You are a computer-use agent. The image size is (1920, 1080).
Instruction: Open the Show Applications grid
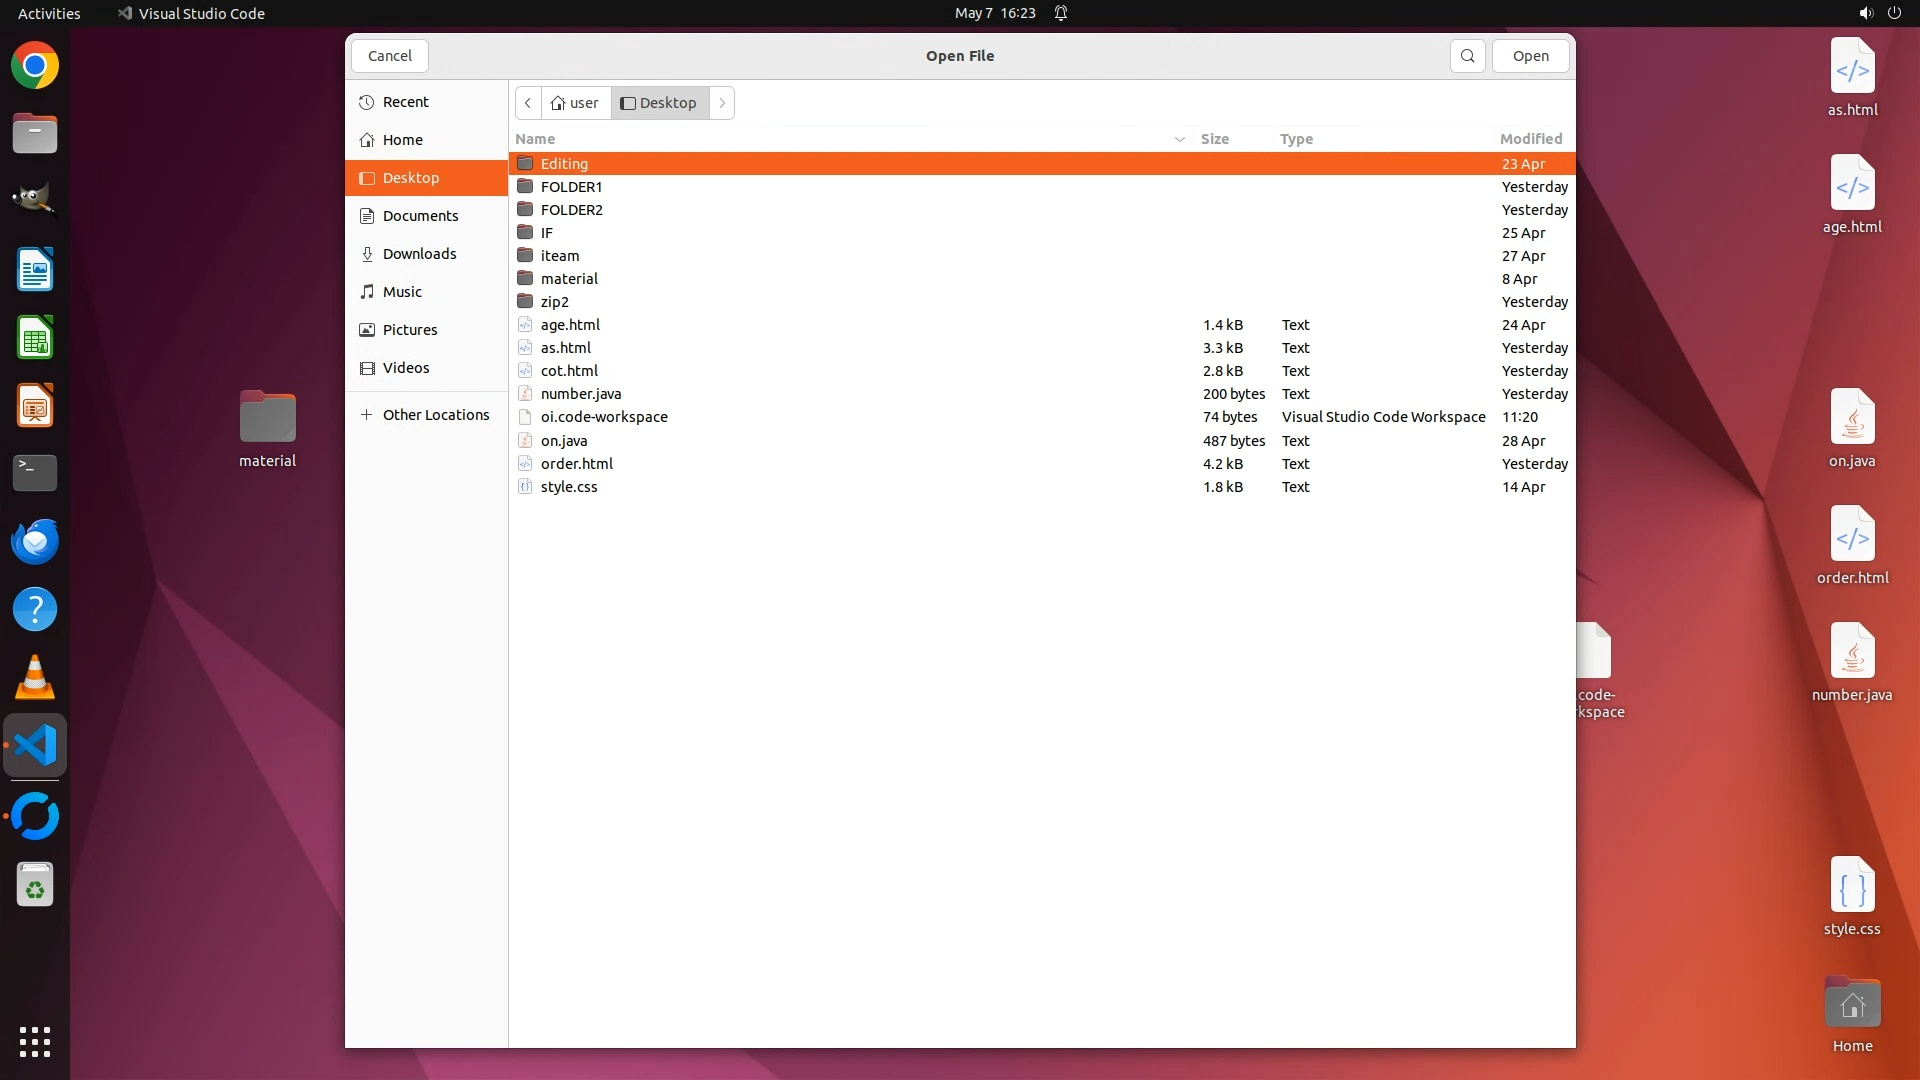click(35, 1041)
